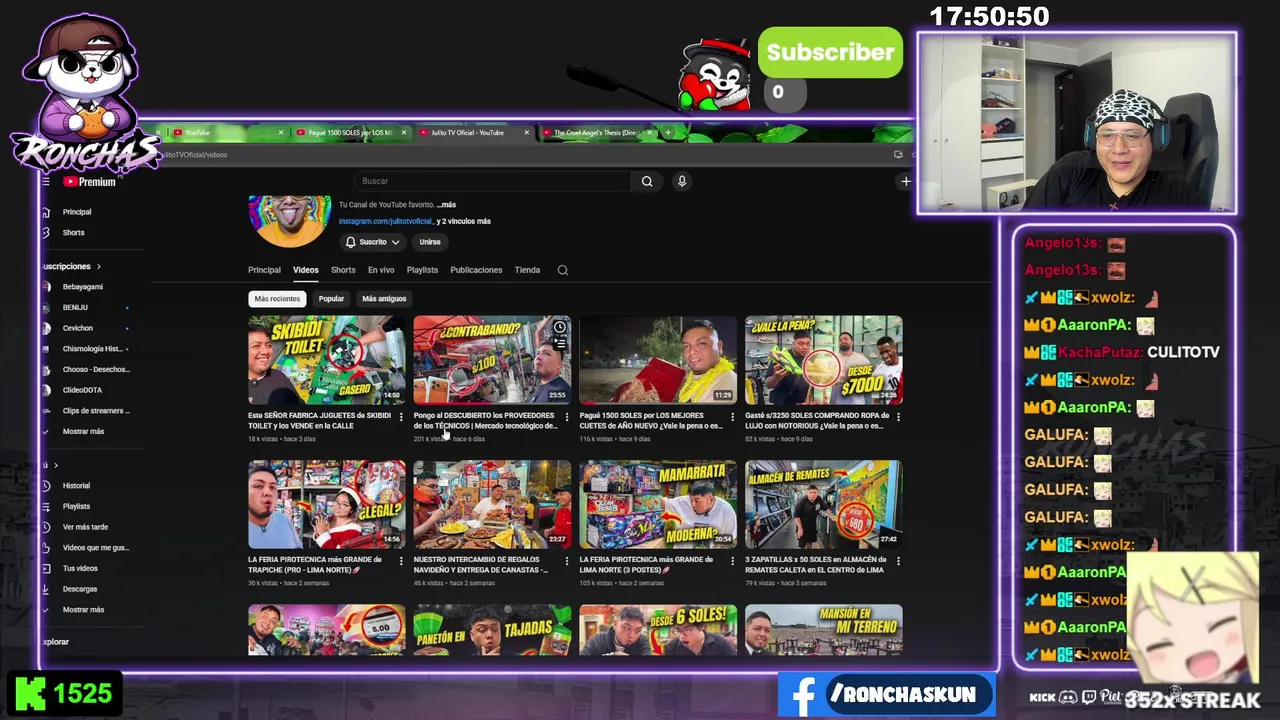Search within channel using magnifier icon

click(563, 270)
